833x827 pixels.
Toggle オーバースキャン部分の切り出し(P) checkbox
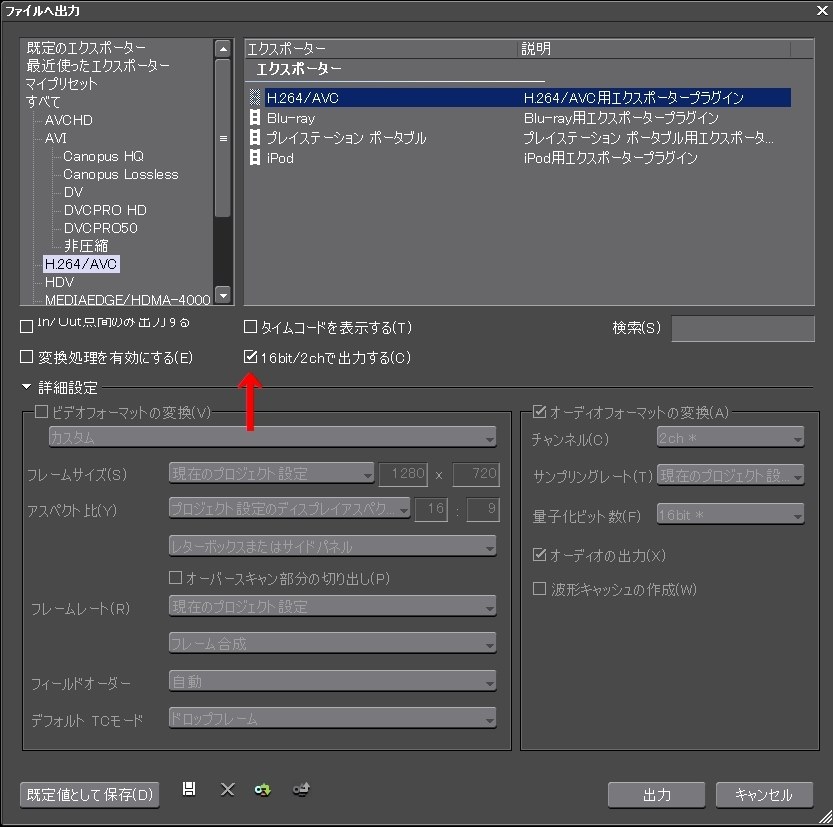tap(175, 577)
